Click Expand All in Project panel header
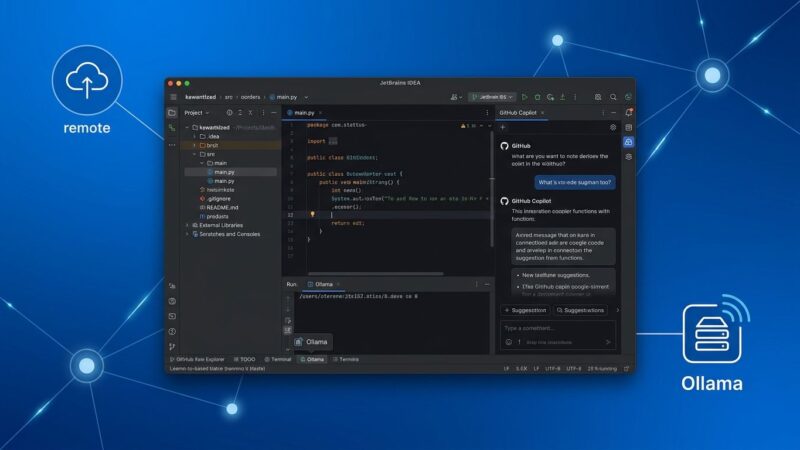 coord(240,113)
